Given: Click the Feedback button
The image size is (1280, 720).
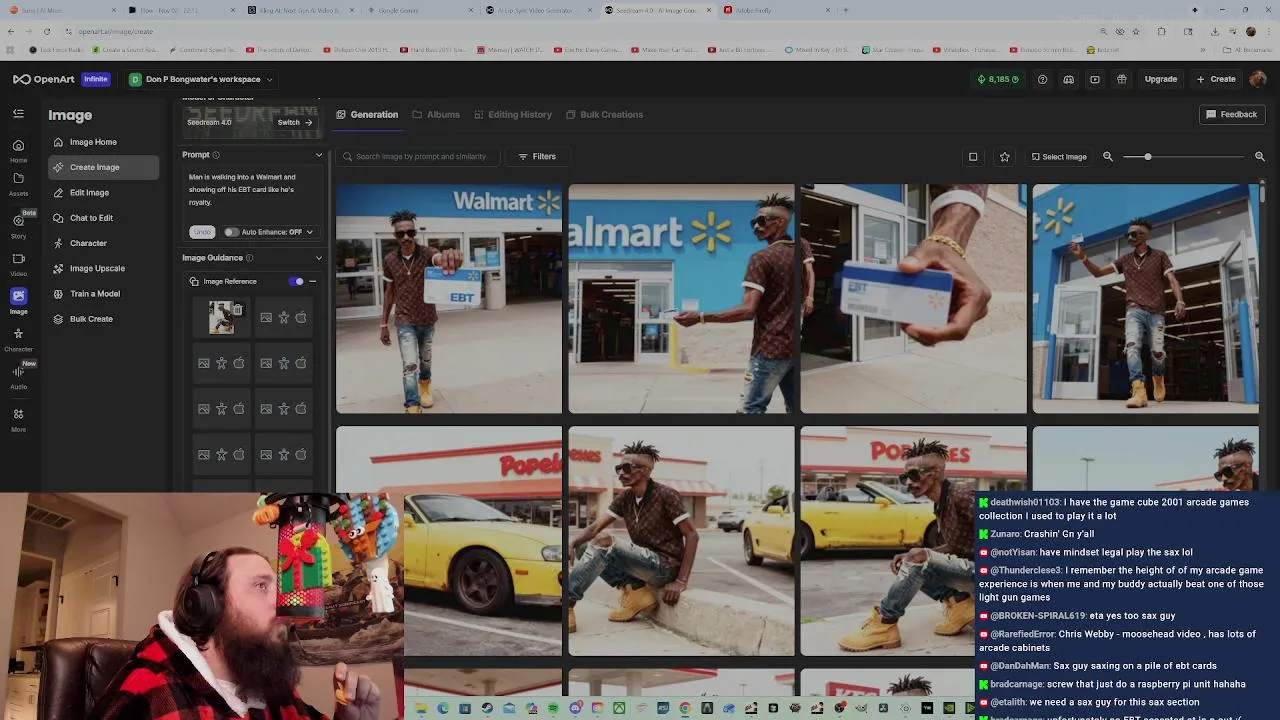Looking at the screenshot, I should 1232,114.
